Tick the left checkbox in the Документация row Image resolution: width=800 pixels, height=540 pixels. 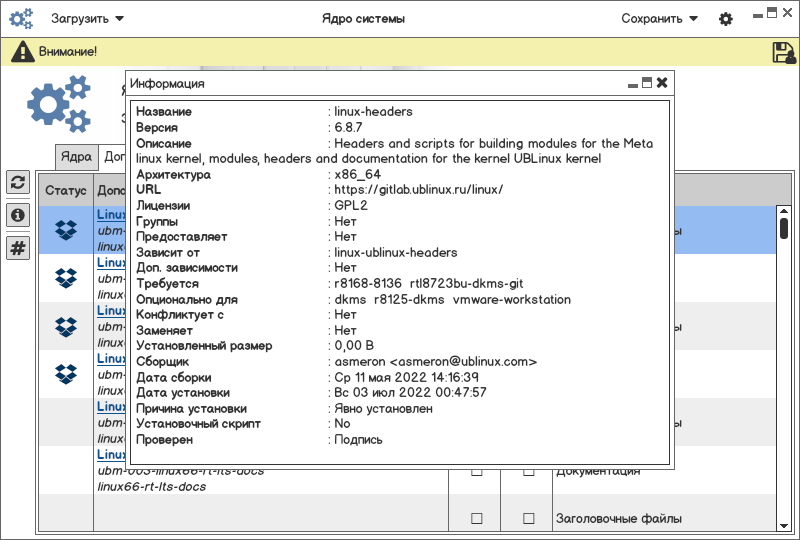477,472
